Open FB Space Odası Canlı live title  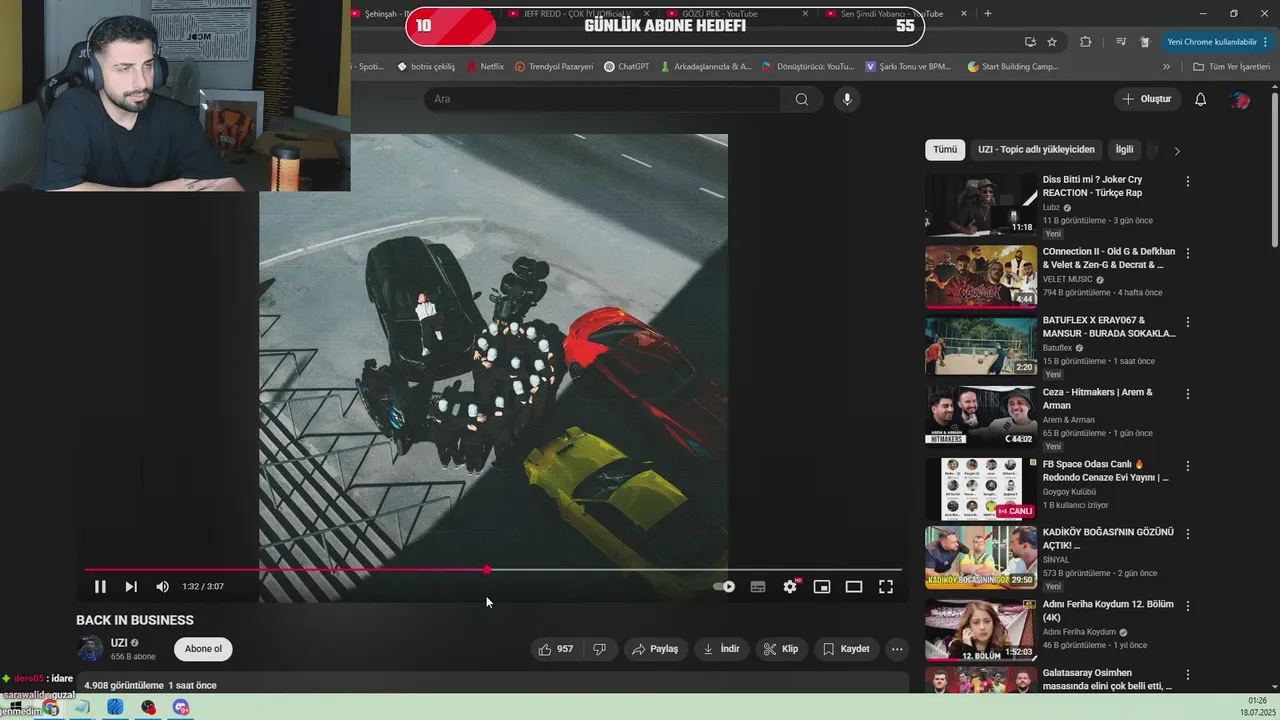[1106, 471]
